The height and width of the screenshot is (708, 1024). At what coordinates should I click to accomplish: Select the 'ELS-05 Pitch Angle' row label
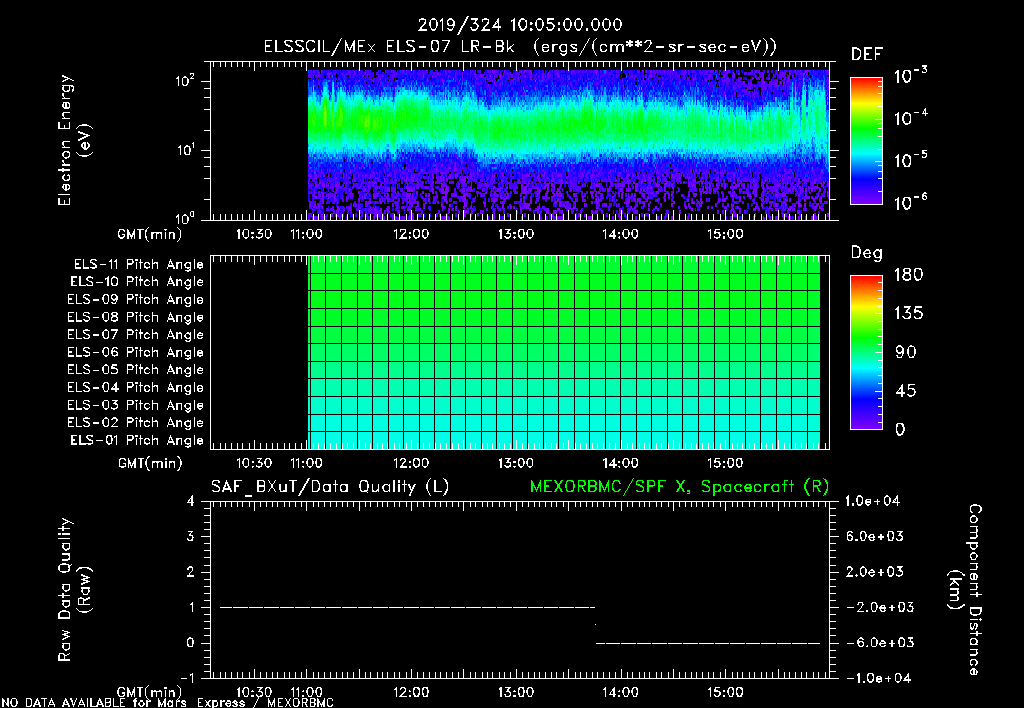136,370
